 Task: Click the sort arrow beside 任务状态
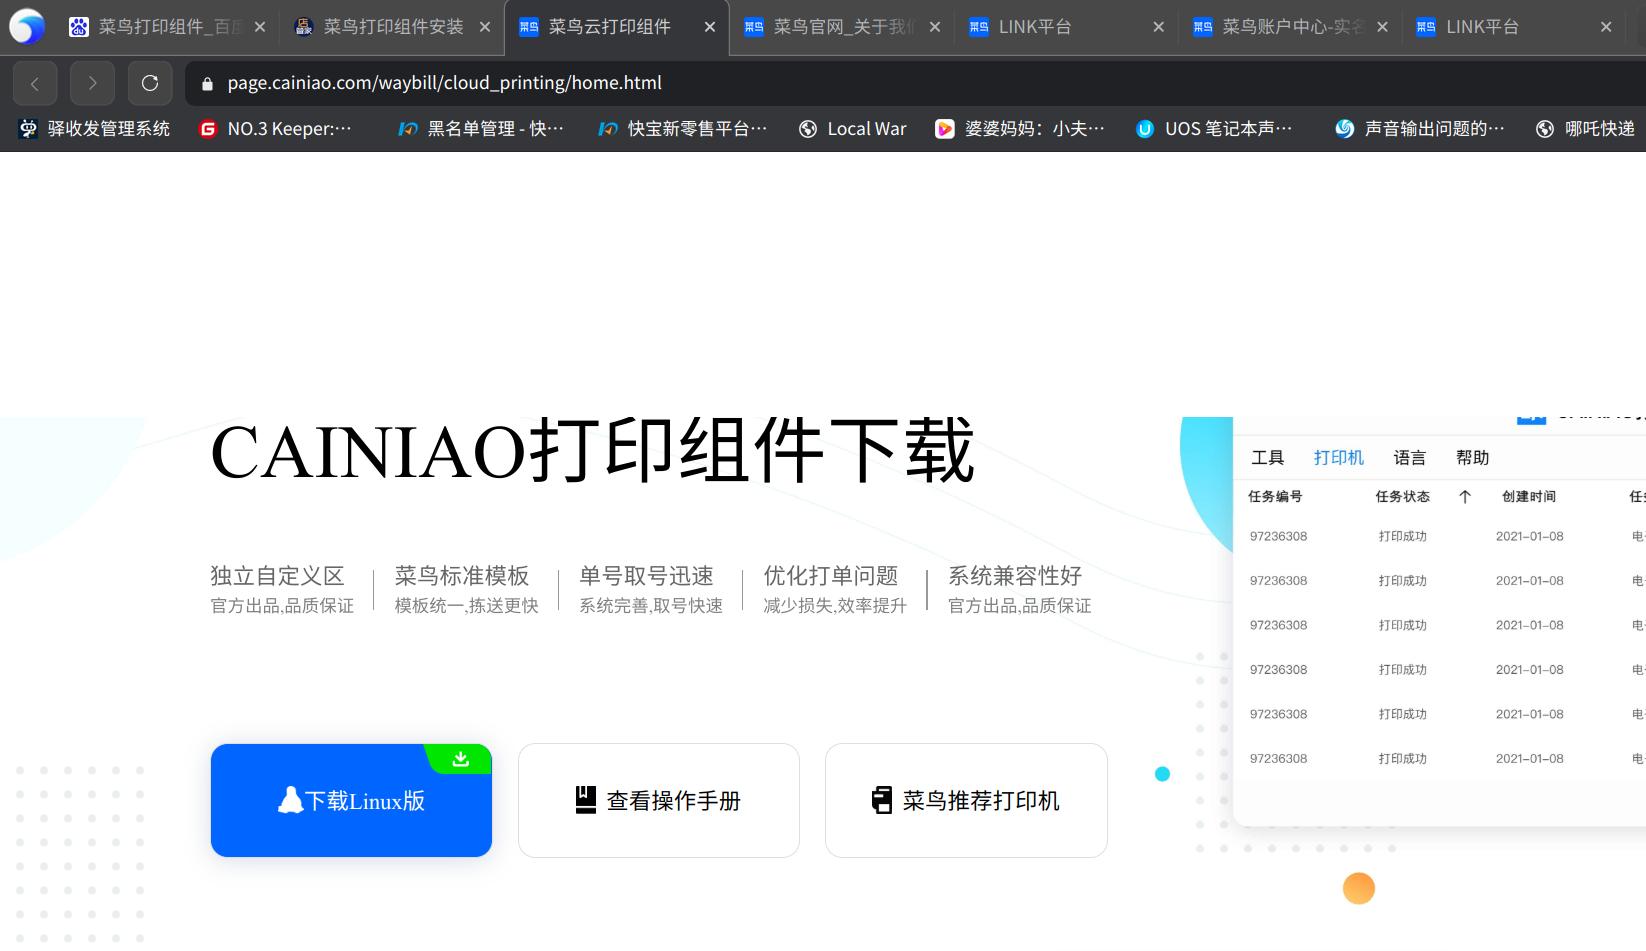coord(1465,497)
